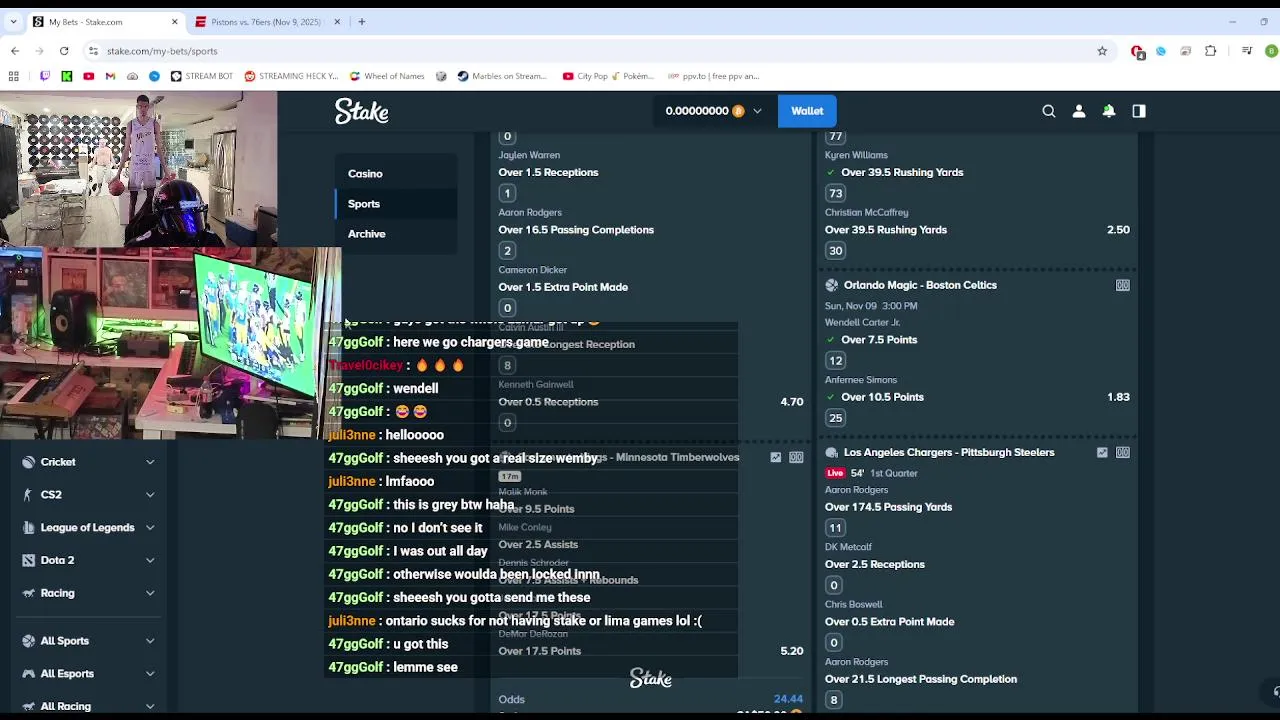This screenshot has height=720, width=1280.
Task: Expand the All Esports sidebar section
Action: 150,674
